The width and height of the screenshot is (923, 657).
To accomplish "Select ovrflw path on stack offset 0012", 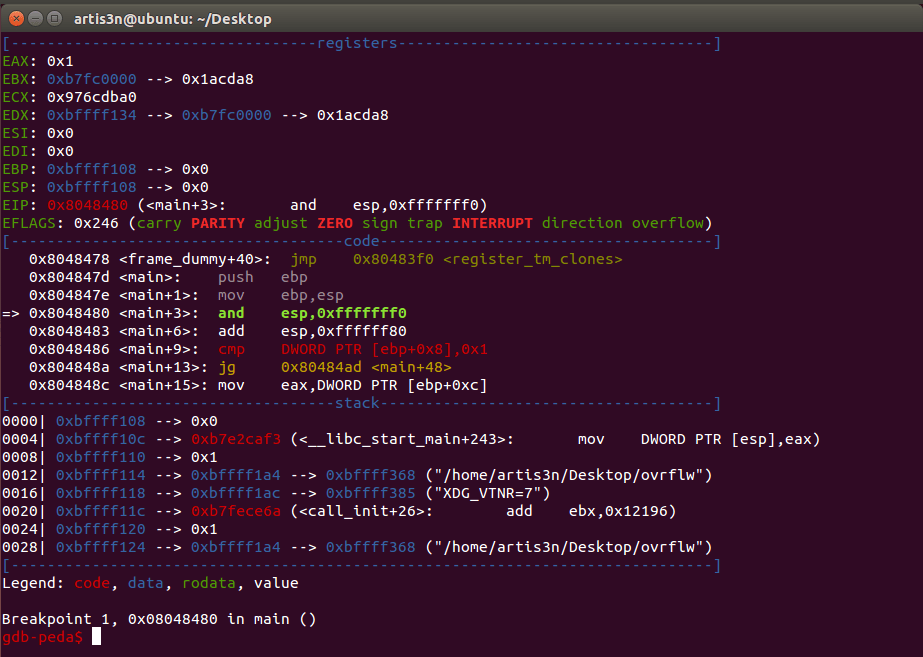I will 569,475.
